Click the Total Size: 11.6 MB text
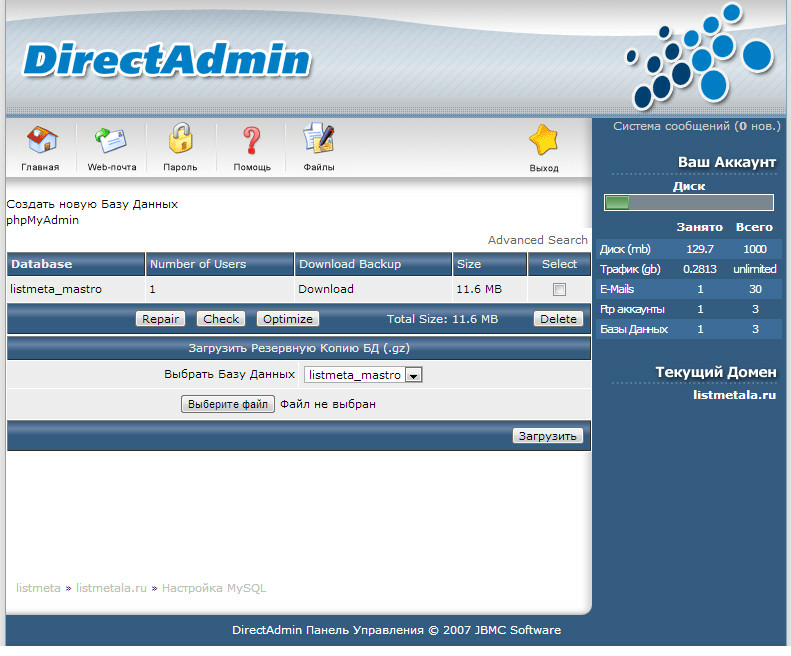The width and height of the screenshot is (791, 656). click(x=442, y=319)
